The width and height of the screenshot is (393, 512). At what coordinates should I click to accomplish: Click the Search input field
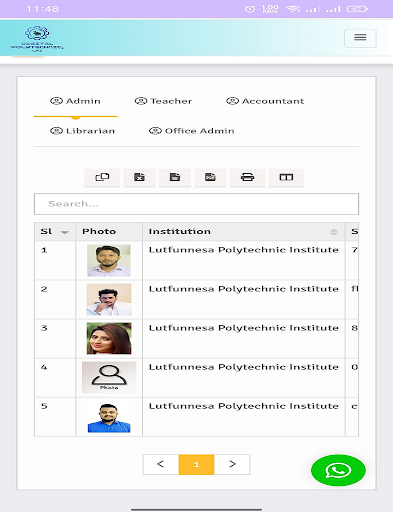click(196, 204)
